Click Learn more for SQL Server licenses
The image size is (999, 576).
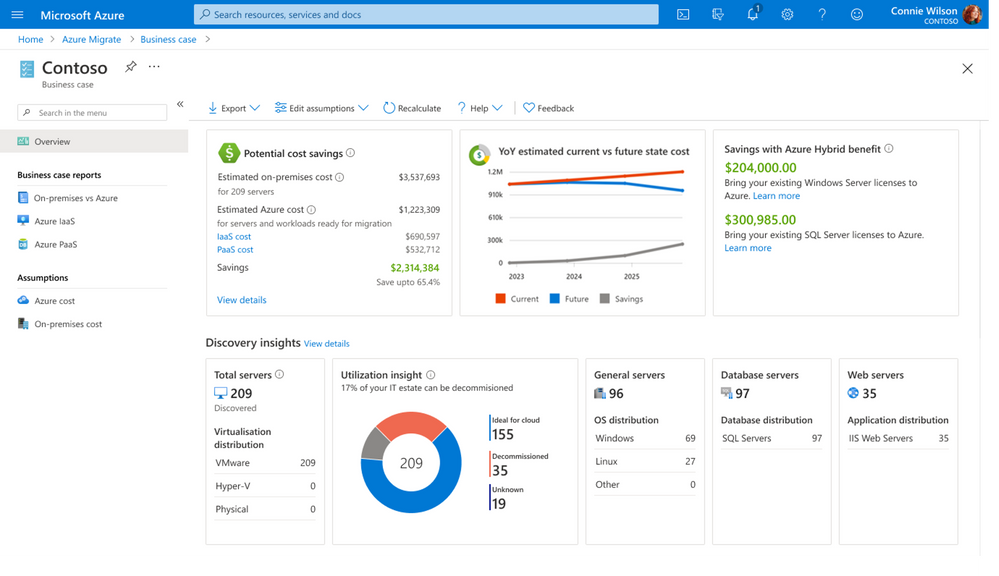point(747,248)
